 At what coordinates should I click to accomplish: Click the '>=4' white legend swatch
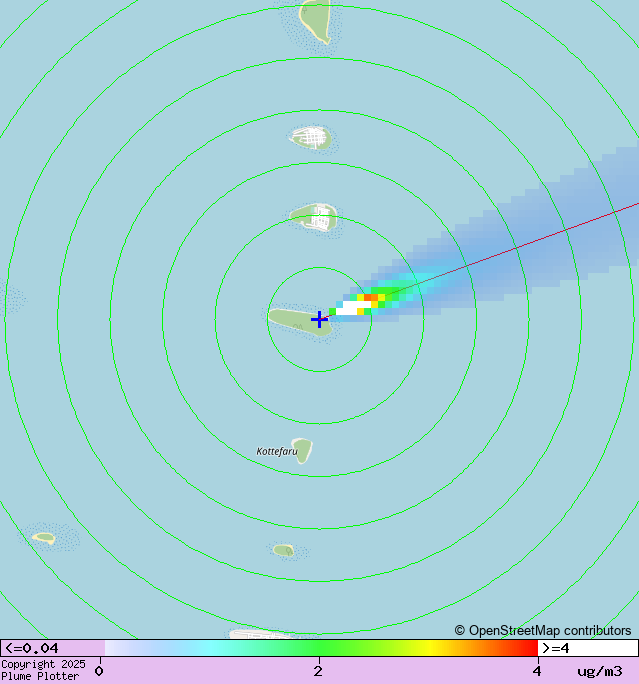[x=588, y=648]
